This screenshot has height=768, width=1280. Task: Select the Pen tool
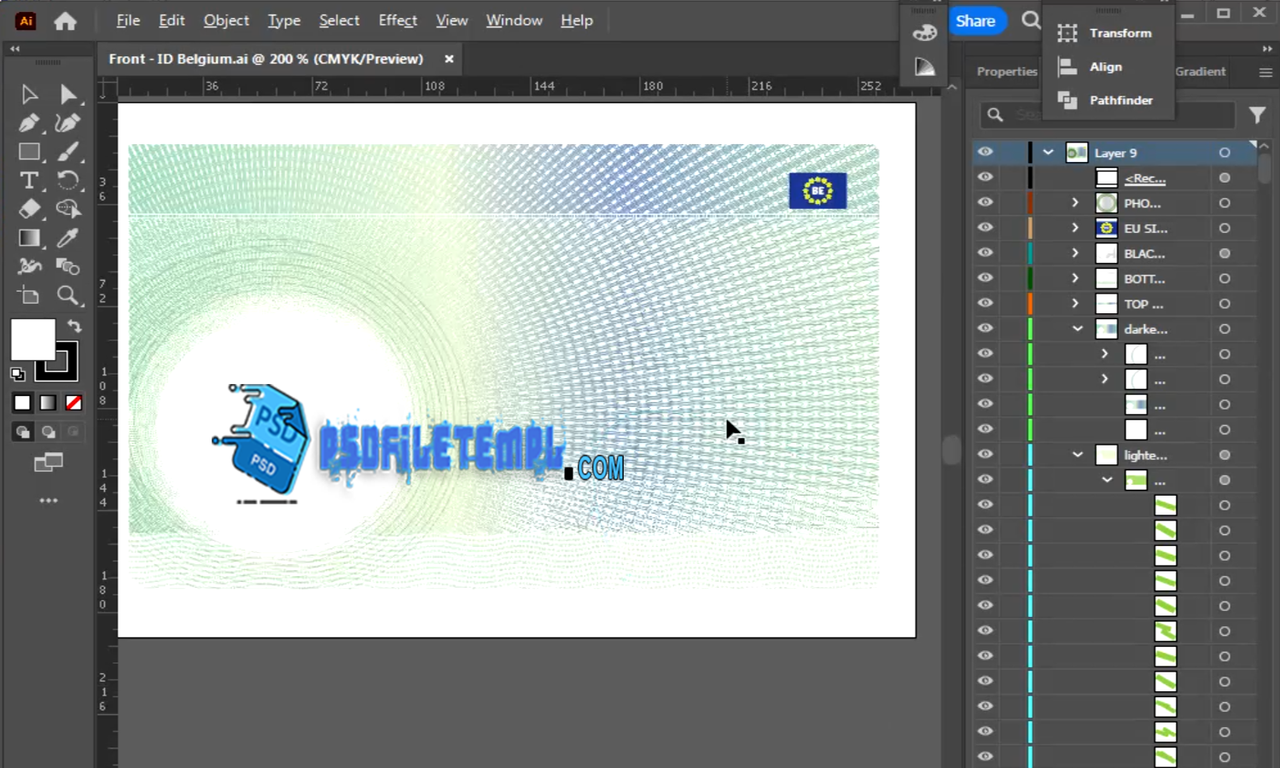point(29,123)
